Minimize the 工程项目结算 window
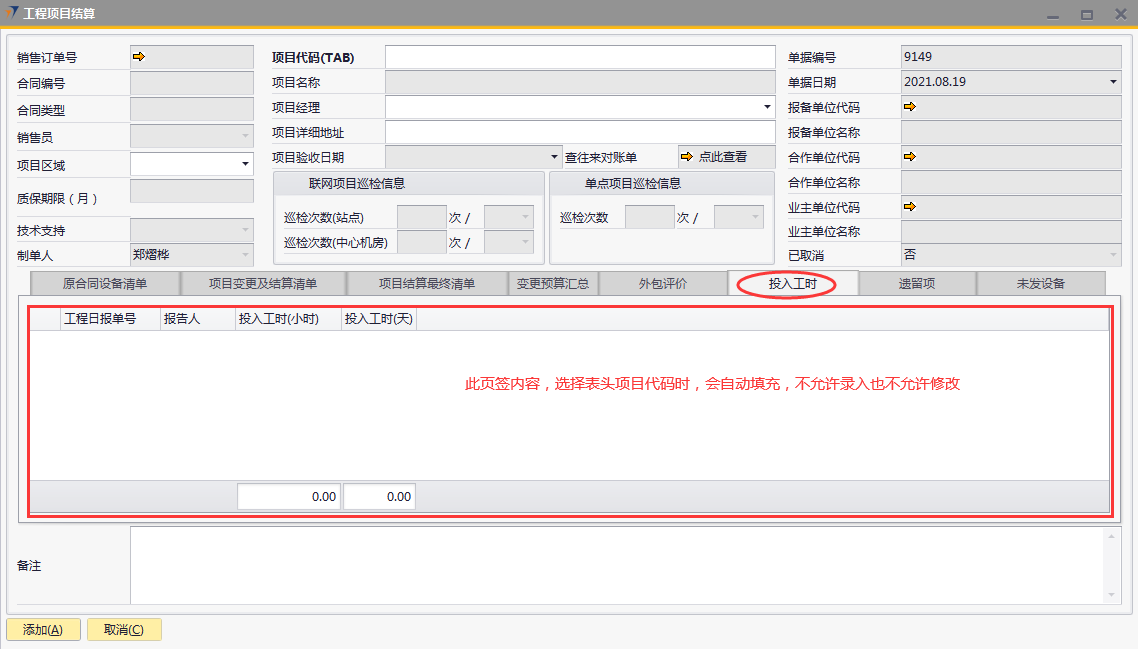1138x649 pixels. [1051, 14]
